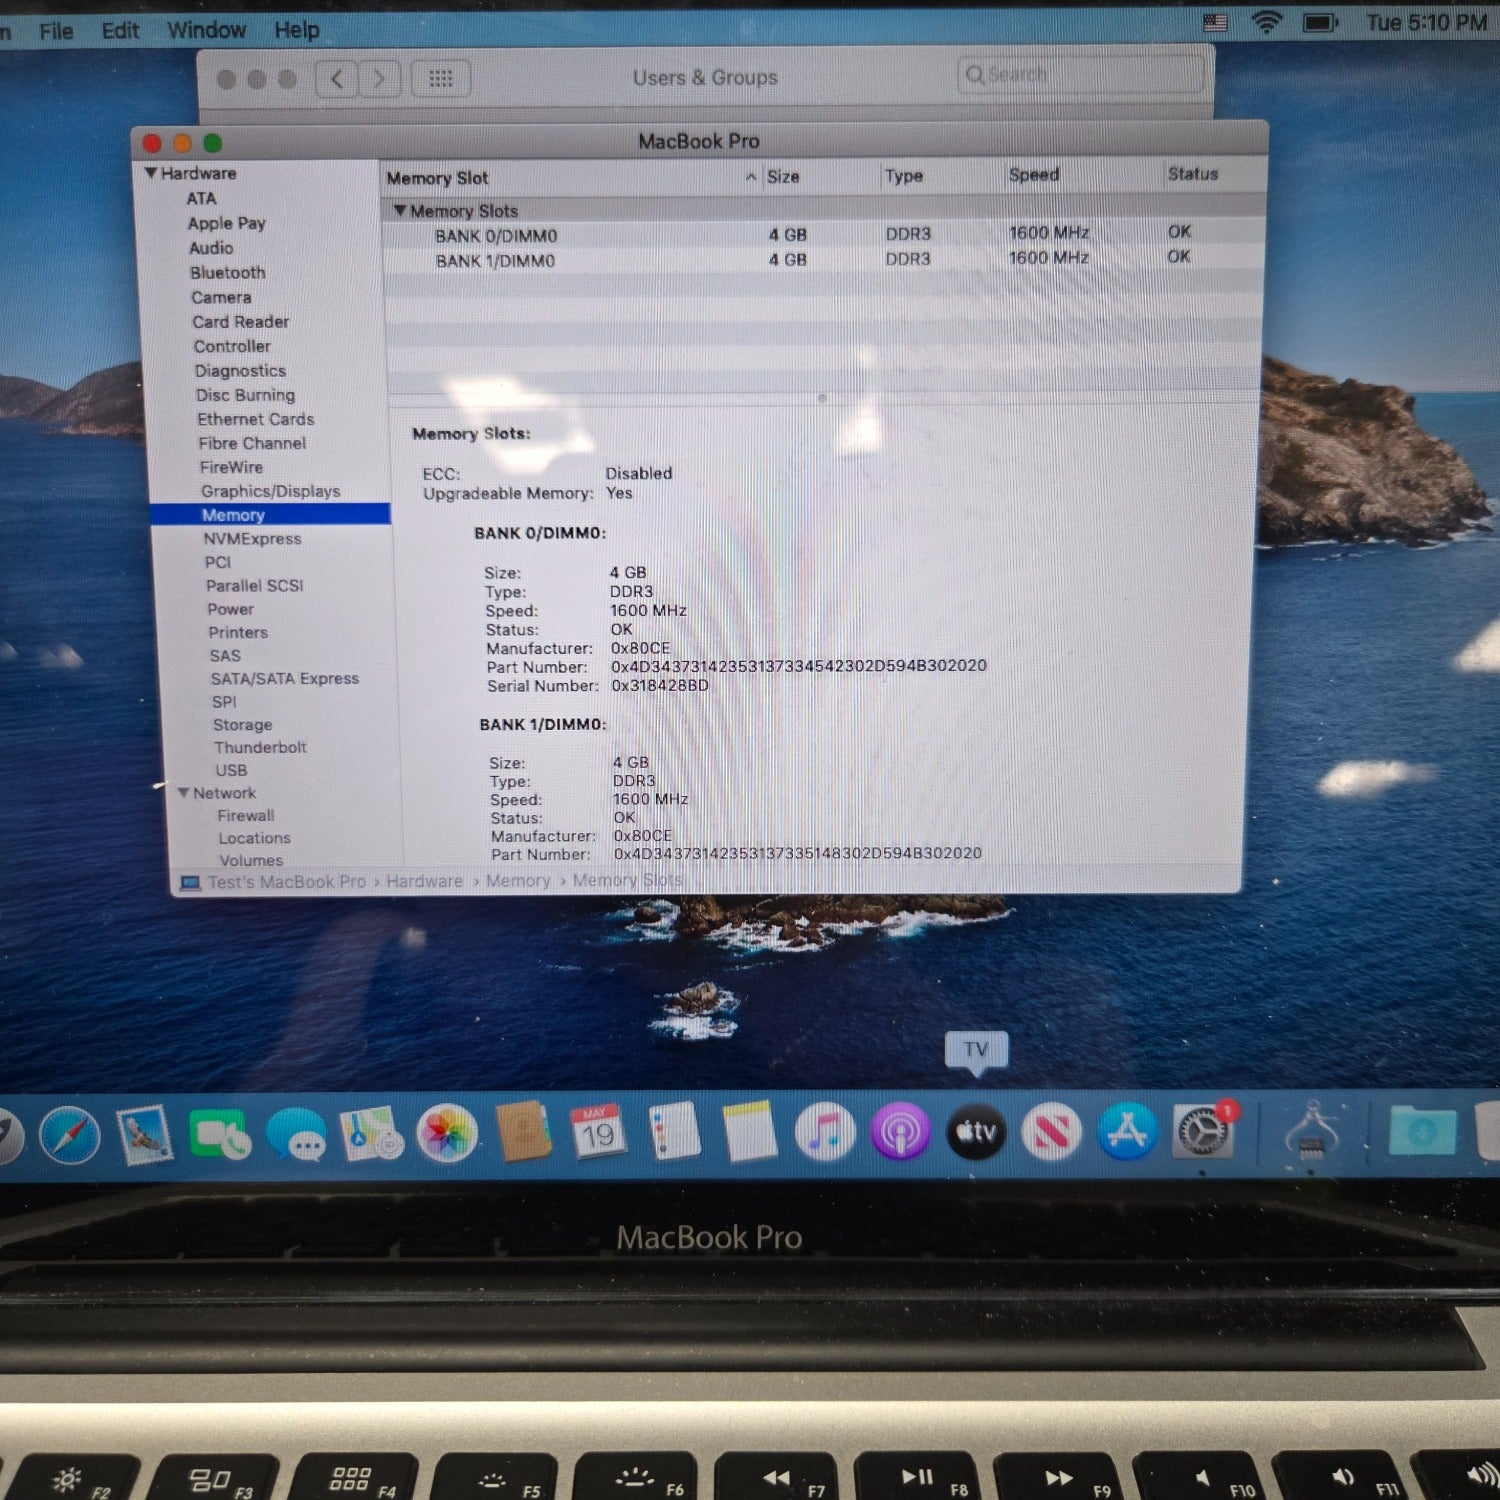The height and width of the screenshot is (1500, 1500).
Task: Open the Notes app in the Dock
Action: 750,1131
